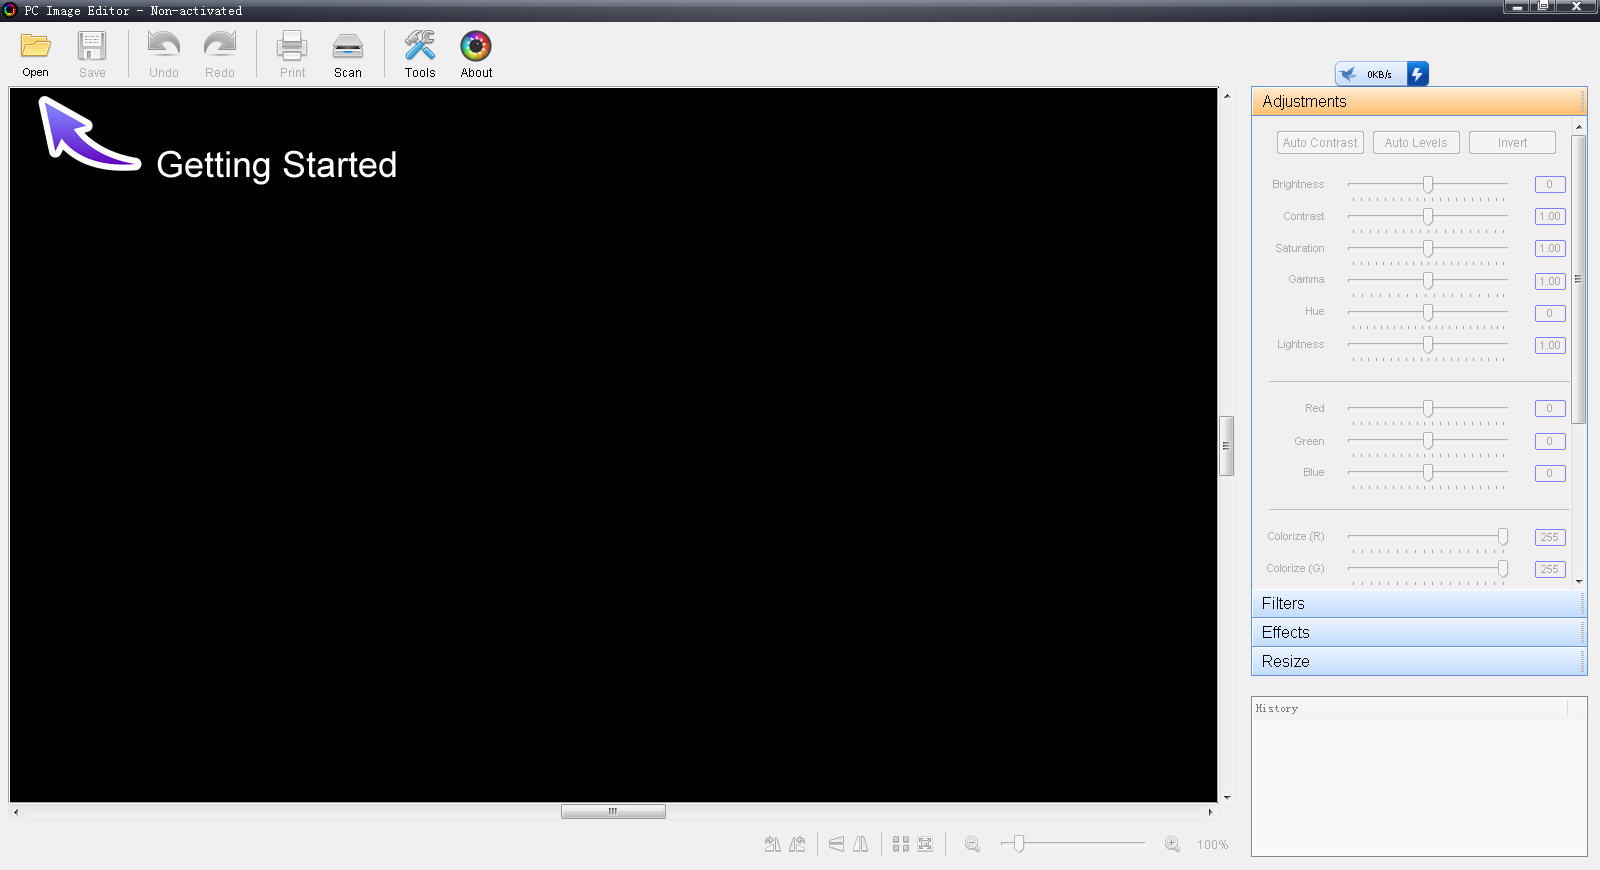This screenshot has height=870, width=1600.
Task: Click the rotate right icon in bottom bar
Action: (x=773, y=844)
